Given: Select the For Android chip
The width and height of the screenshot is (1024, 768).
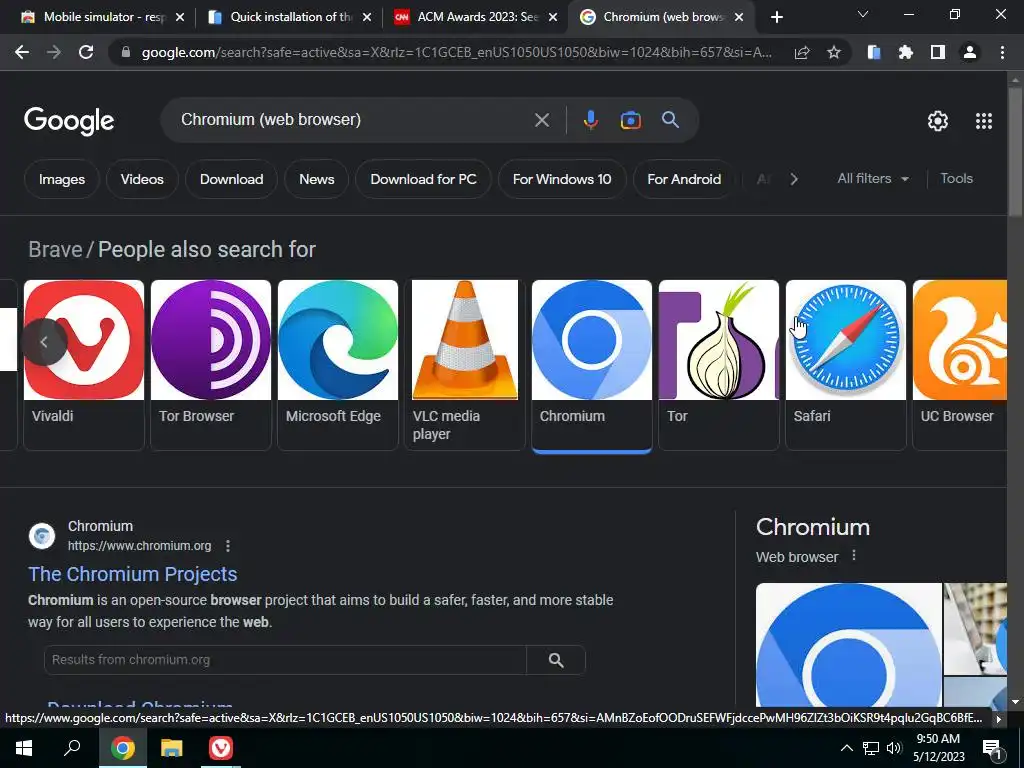Looking at the screenshot, I should coord(684,179).
